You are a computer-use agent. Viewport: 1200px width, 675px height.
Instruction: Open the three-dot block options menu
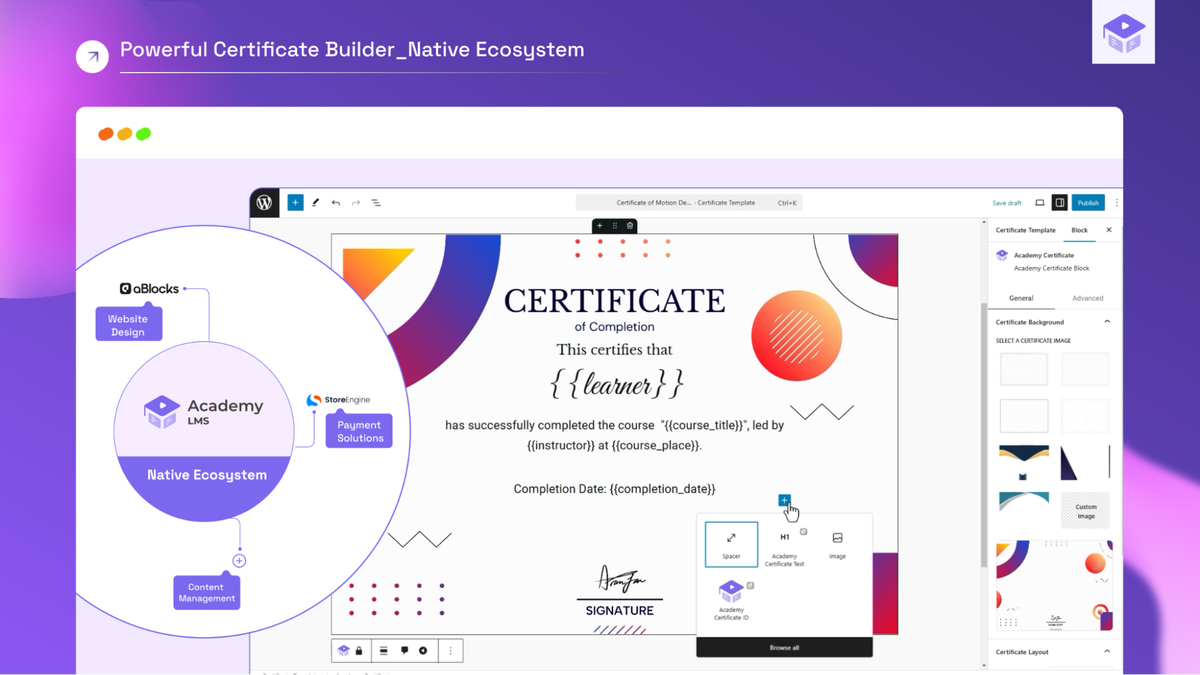point(450,651)
